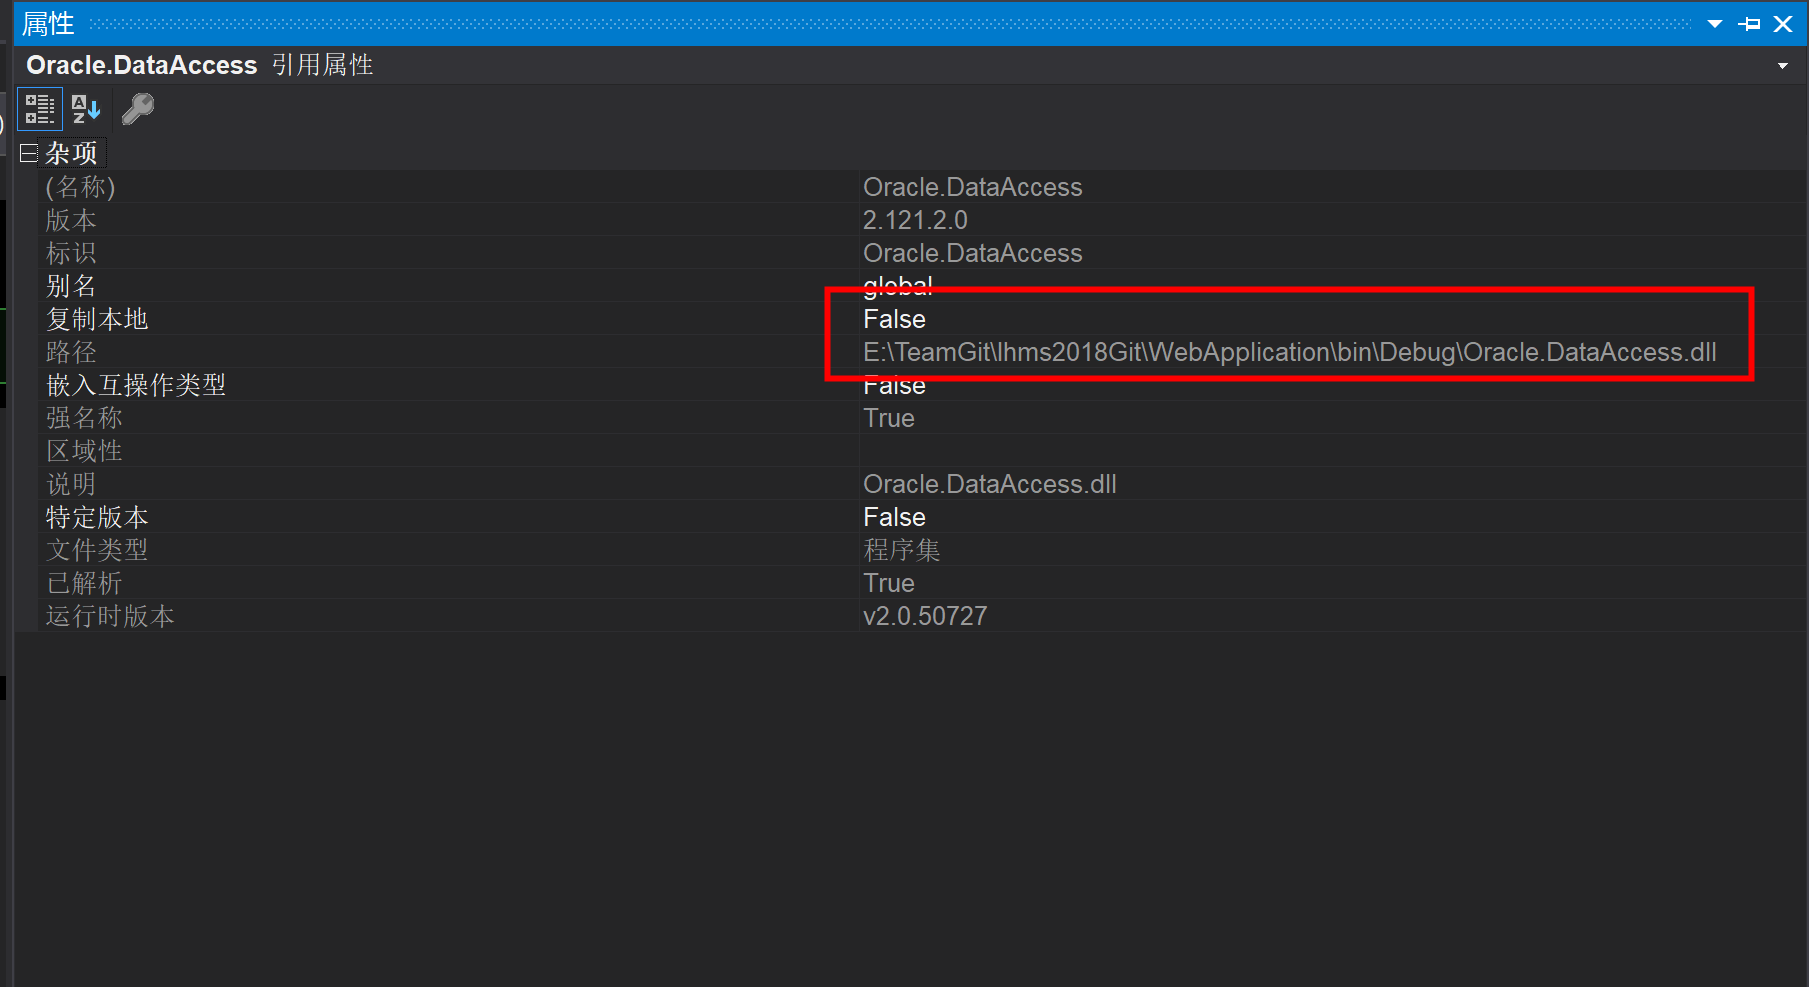Image resolution: width=1809 pixels, height=987 pixels.
Task: Open the Oracle.DataAccess object selector dropdown
Action: click(x=1783, y=66)
